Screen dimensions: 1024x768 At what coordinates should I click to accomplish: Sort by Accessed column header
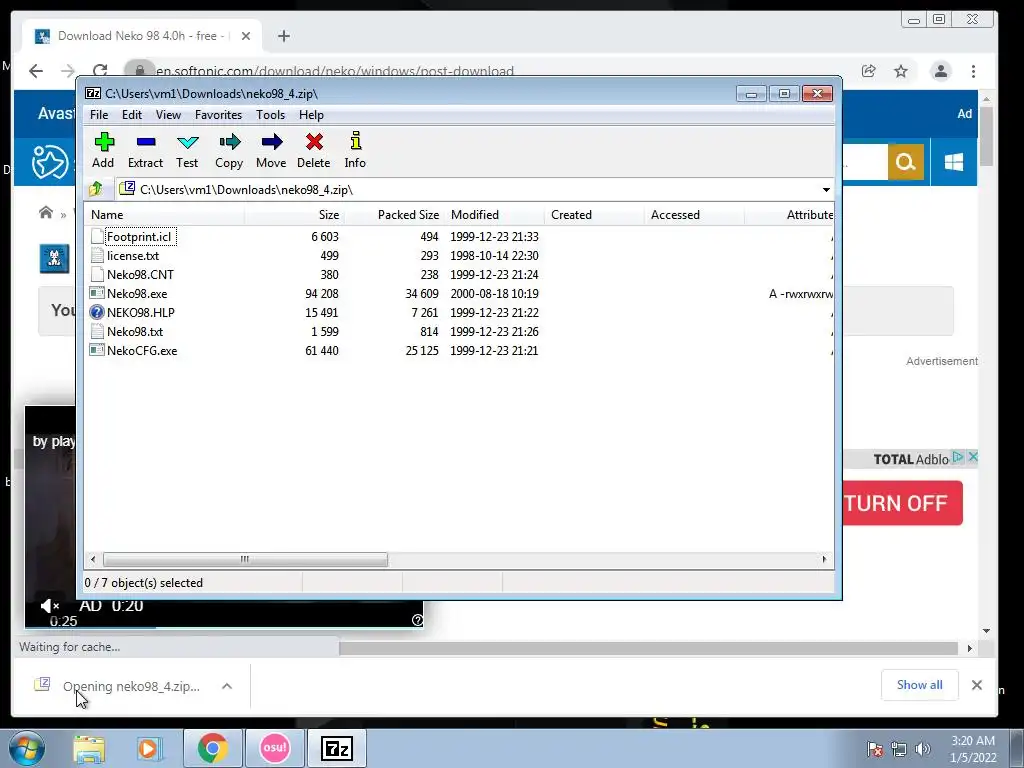pos(694,215)
